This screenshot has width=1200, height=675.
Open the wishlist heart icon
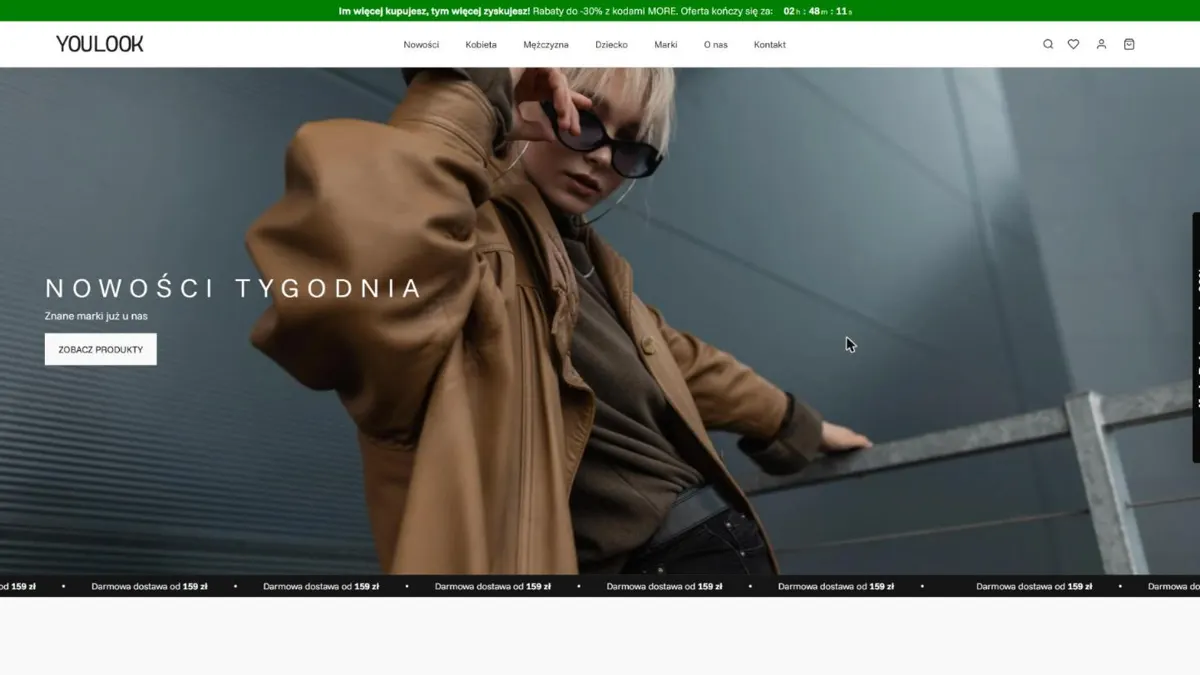click(x=1073, y=44)
